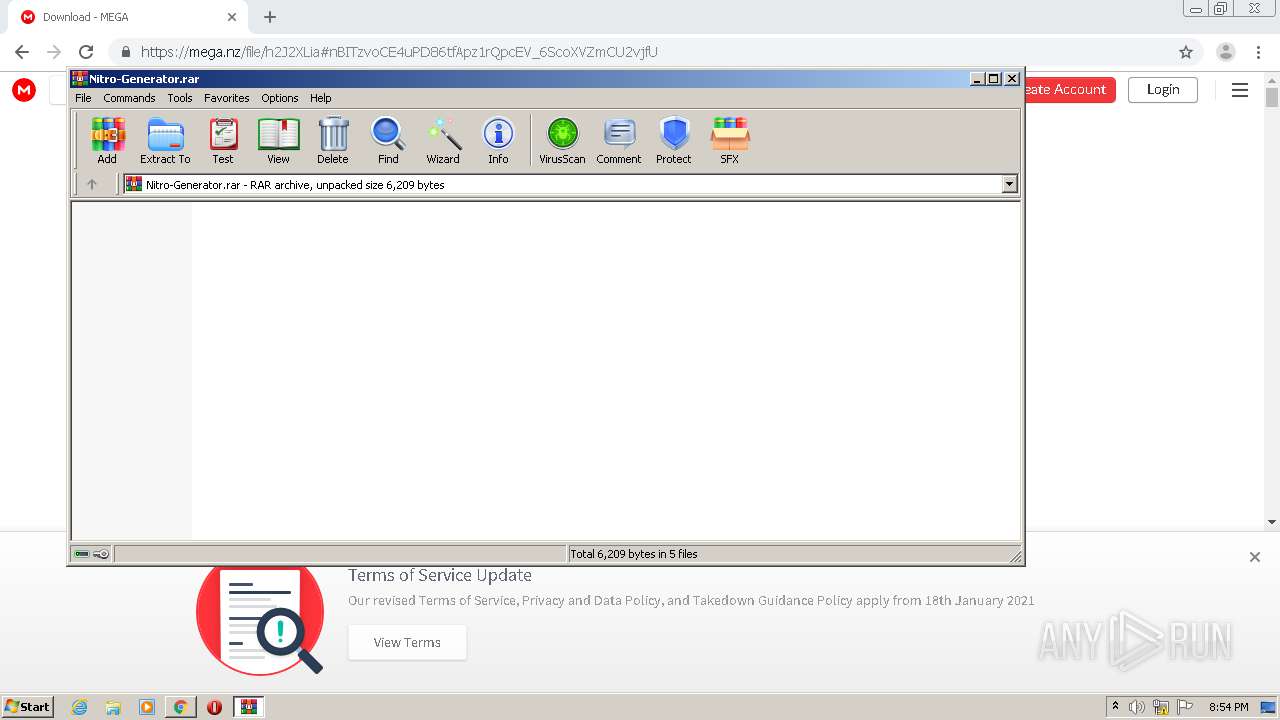Click the drive icon in WinRAR status bar

point(82,554)
